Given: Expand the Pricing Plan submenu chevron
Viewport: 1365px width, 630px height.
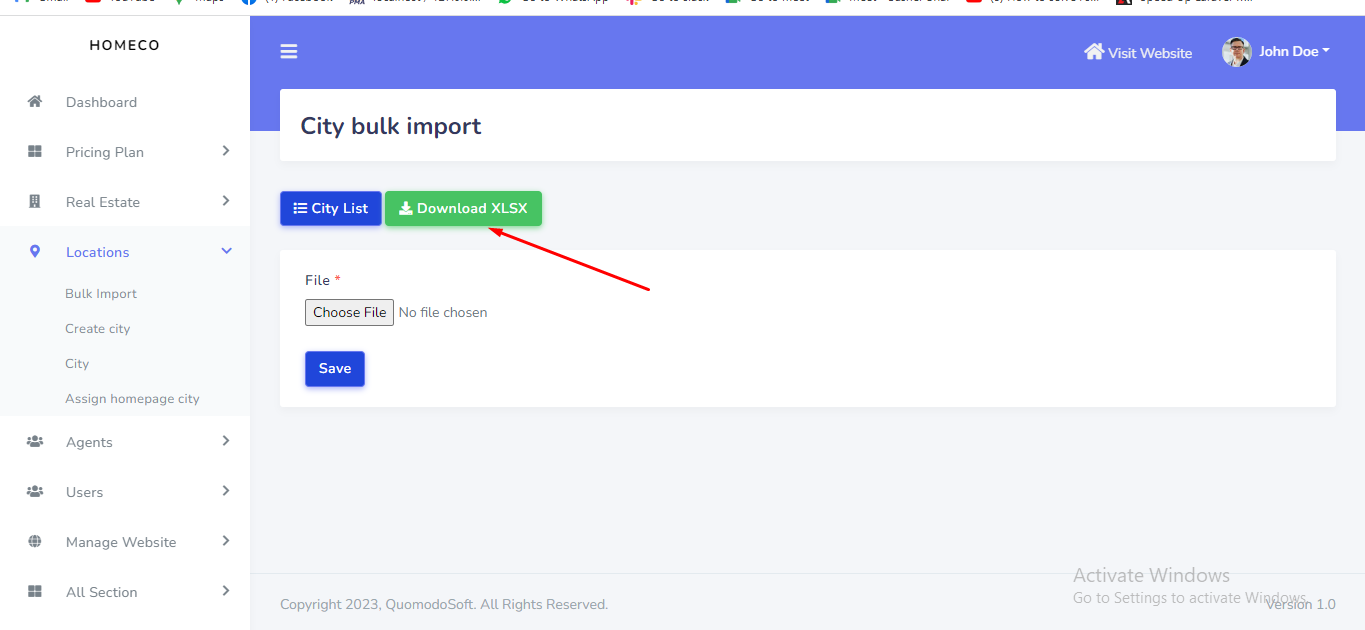Looking at the screenshot, I should [226, 151].
